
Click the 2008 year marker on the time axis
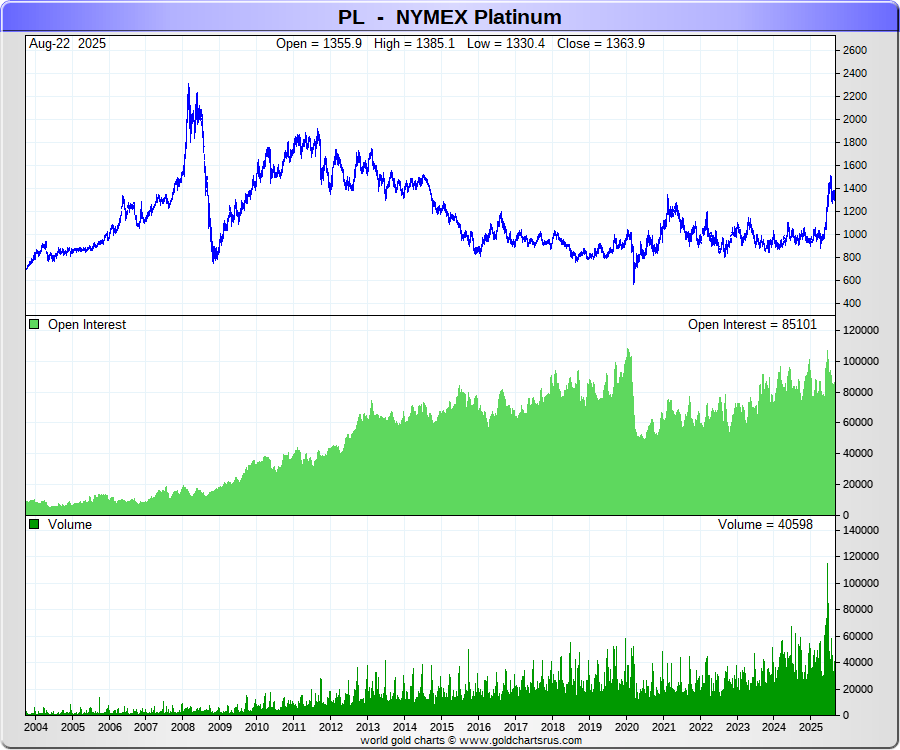[x=183, y=727]
